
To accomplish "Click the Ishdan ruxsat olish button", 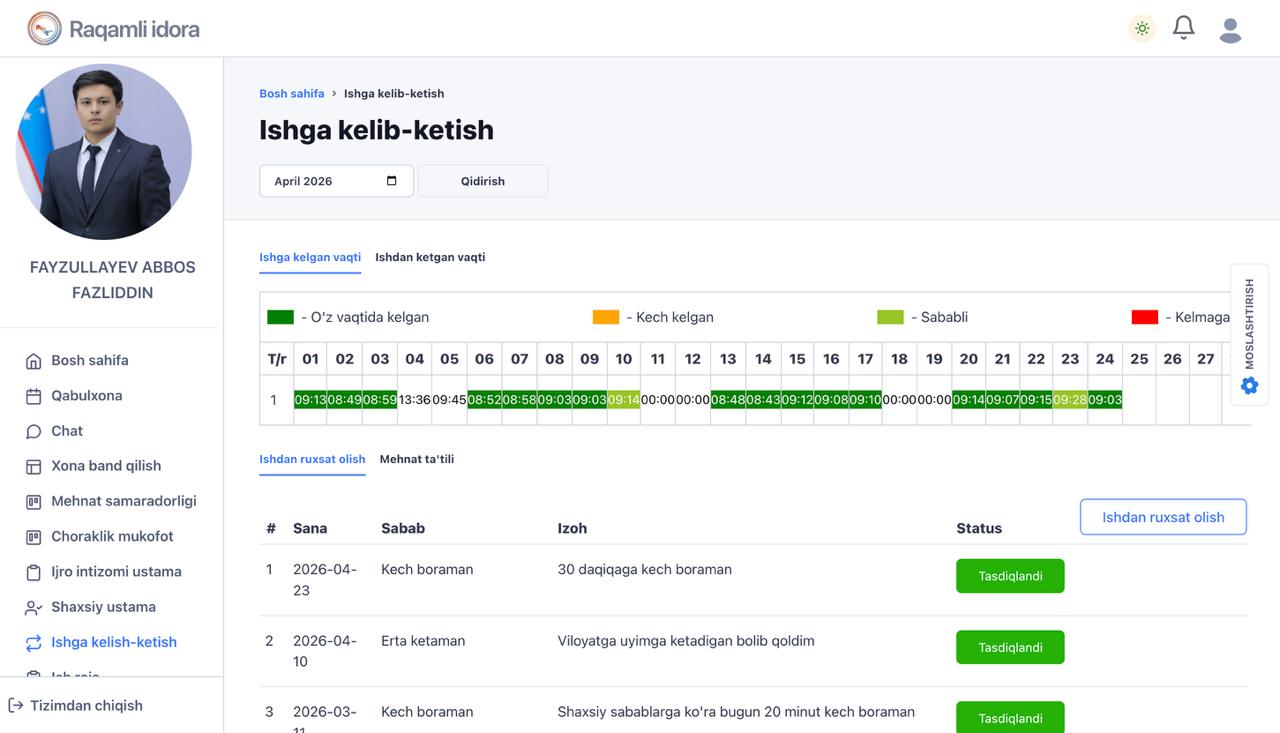I will (1163, 517).
